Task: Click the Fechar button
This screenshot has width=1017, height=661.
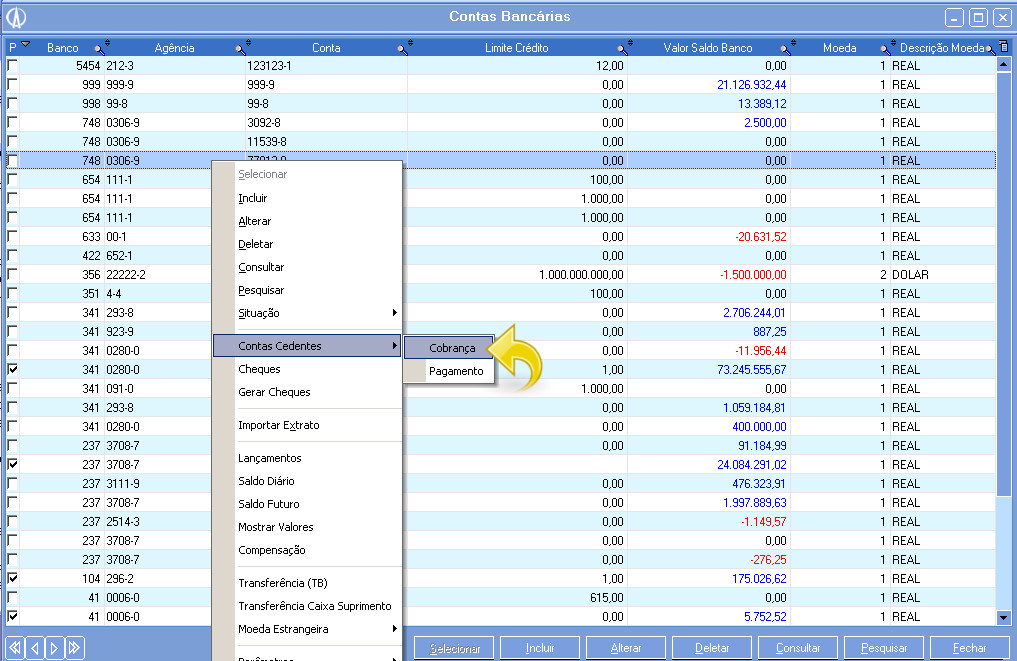Action: [x=970, y=648]
